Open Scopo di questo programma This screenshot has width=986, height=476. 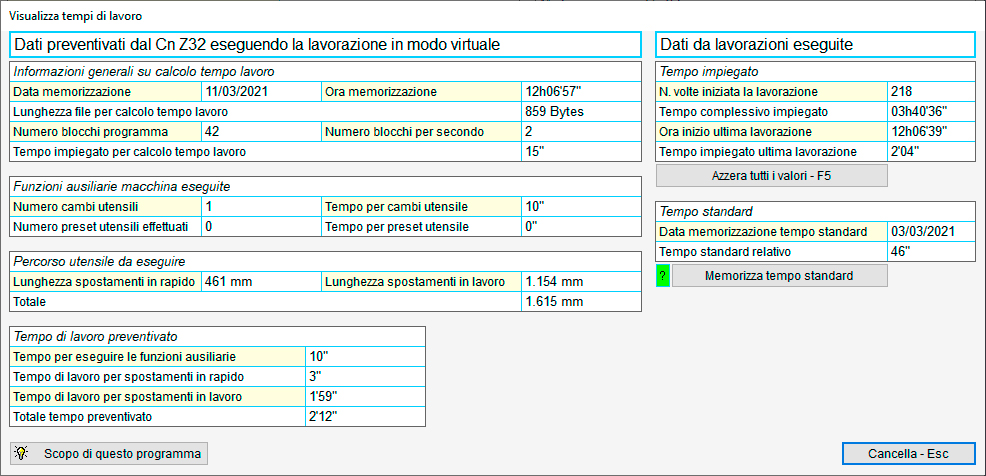pyautogui.click(x=109, y=453)
